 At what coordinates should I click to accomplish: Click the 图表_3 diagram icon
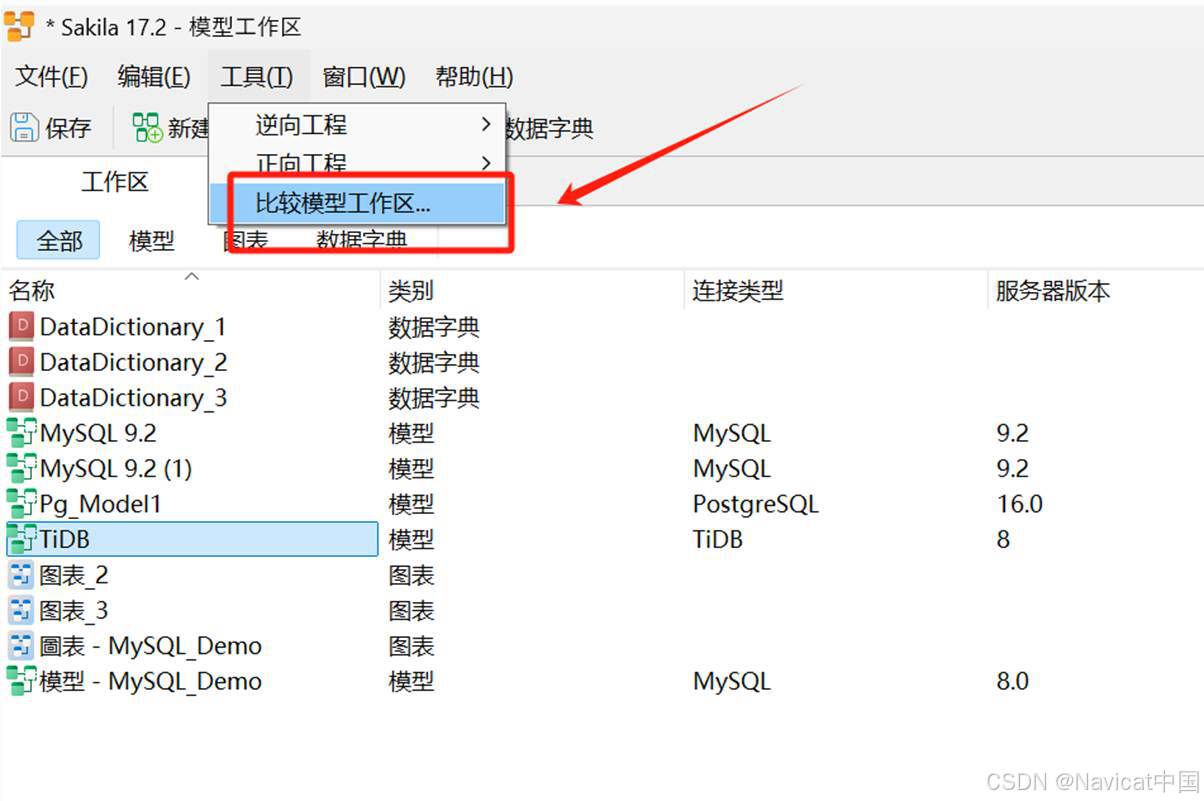(21, 610)
